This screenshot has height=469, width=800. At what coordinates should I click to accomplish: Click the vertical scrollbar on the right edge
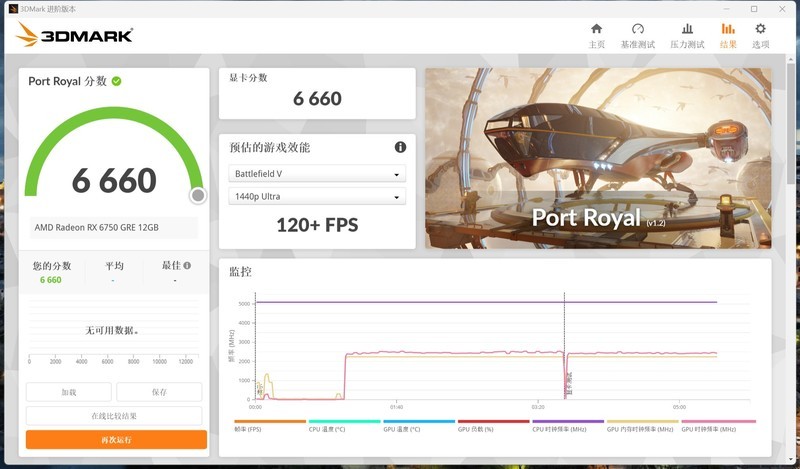pyautogui.click(x=791, y=122)
